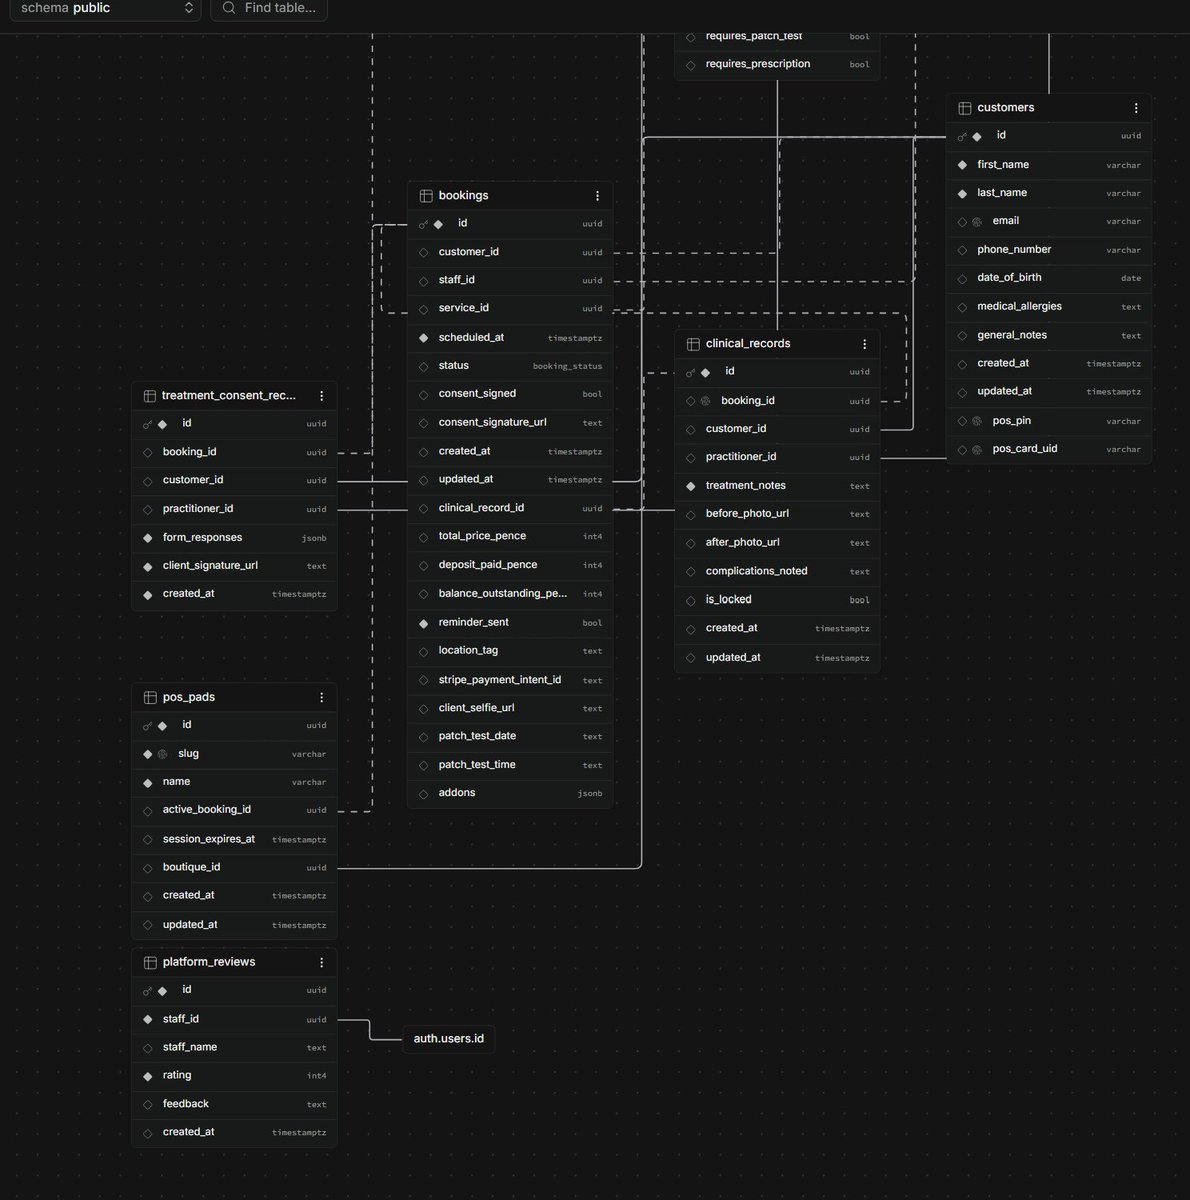
Task: Click the status column with booking_status type
Action: 510,366
